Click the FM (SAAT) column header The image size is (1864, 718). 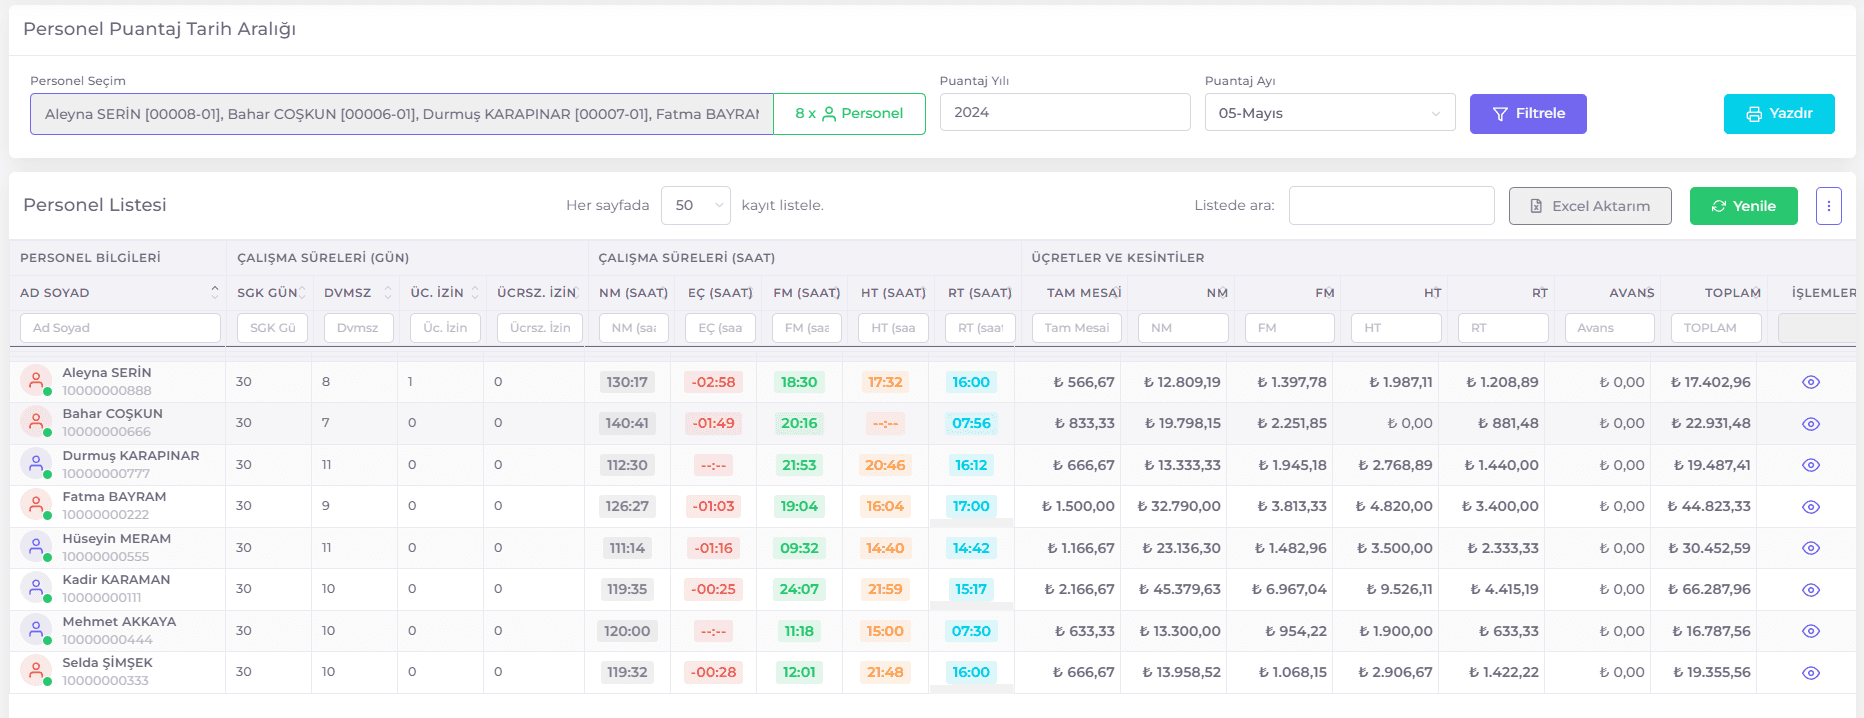[x=806, y=293]
